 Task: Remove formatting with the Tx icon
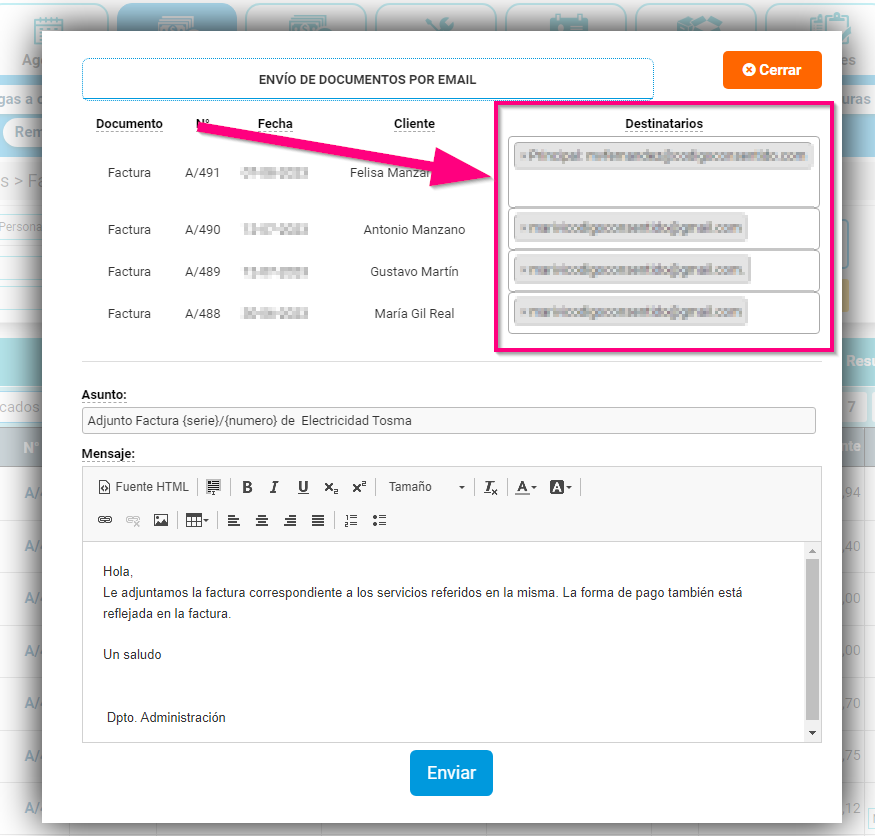point(490,487)
